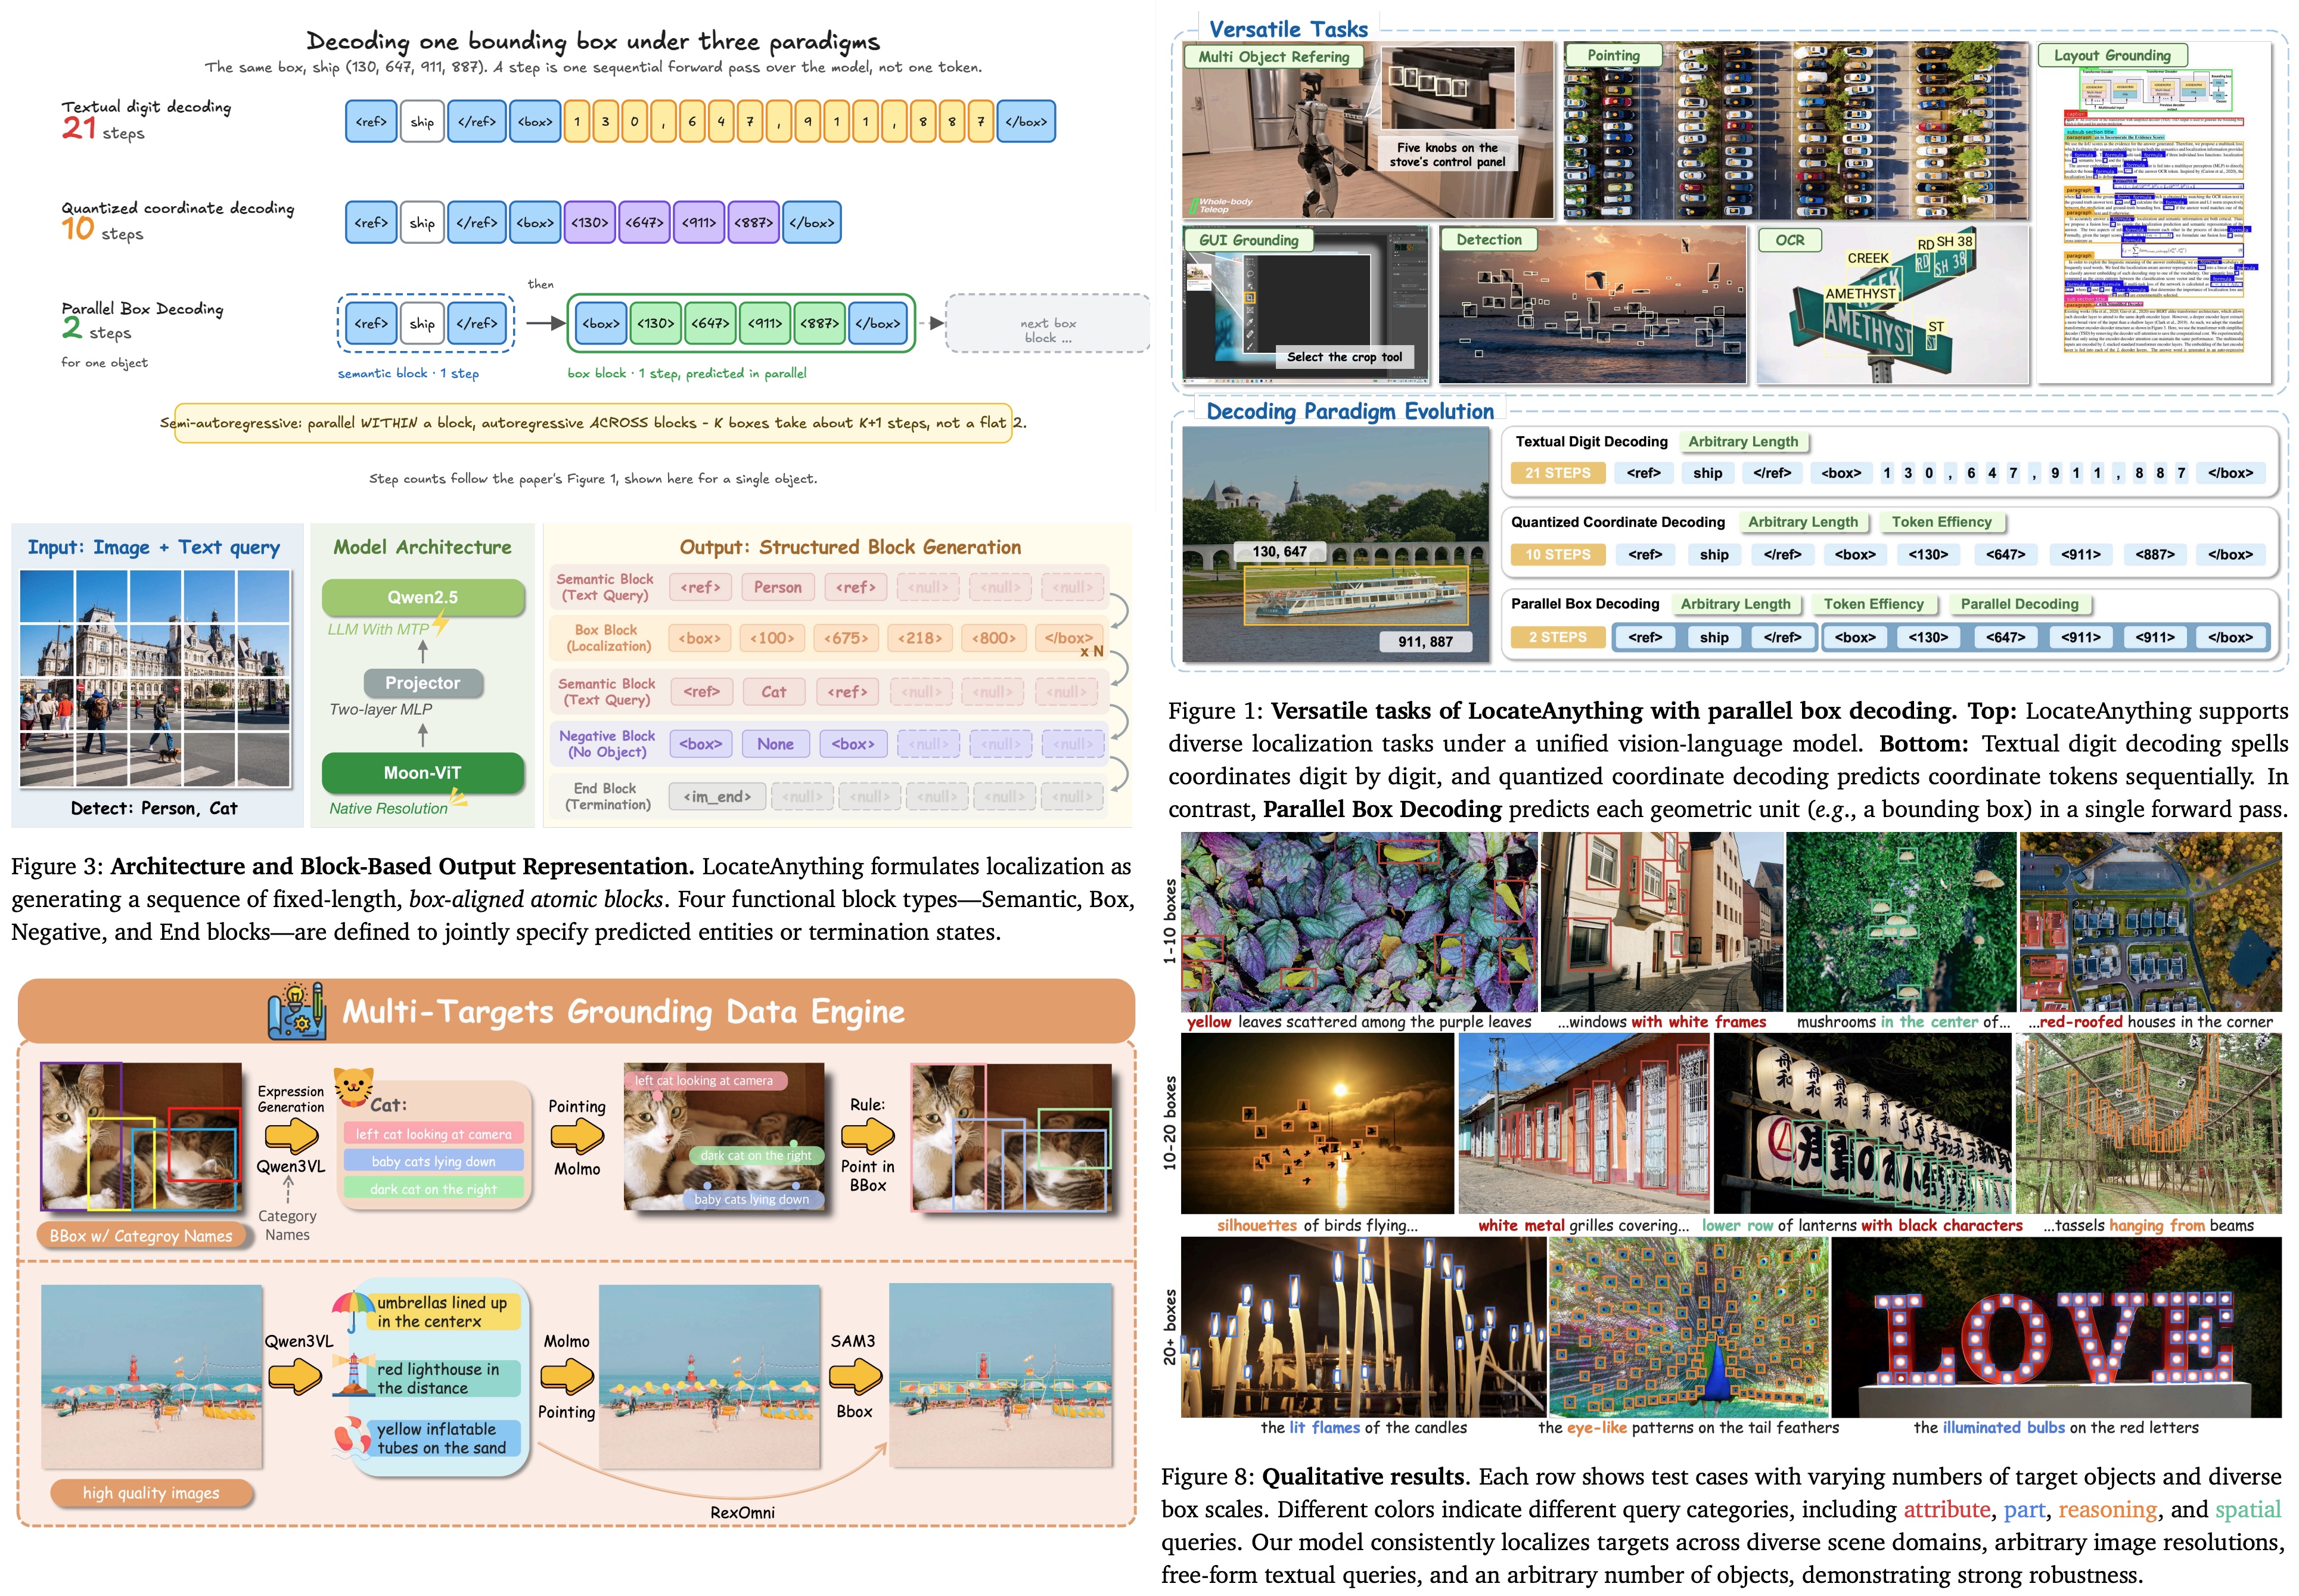2299x1596 pixels.
Task: Select the Projector block
Action: (422, 683)
